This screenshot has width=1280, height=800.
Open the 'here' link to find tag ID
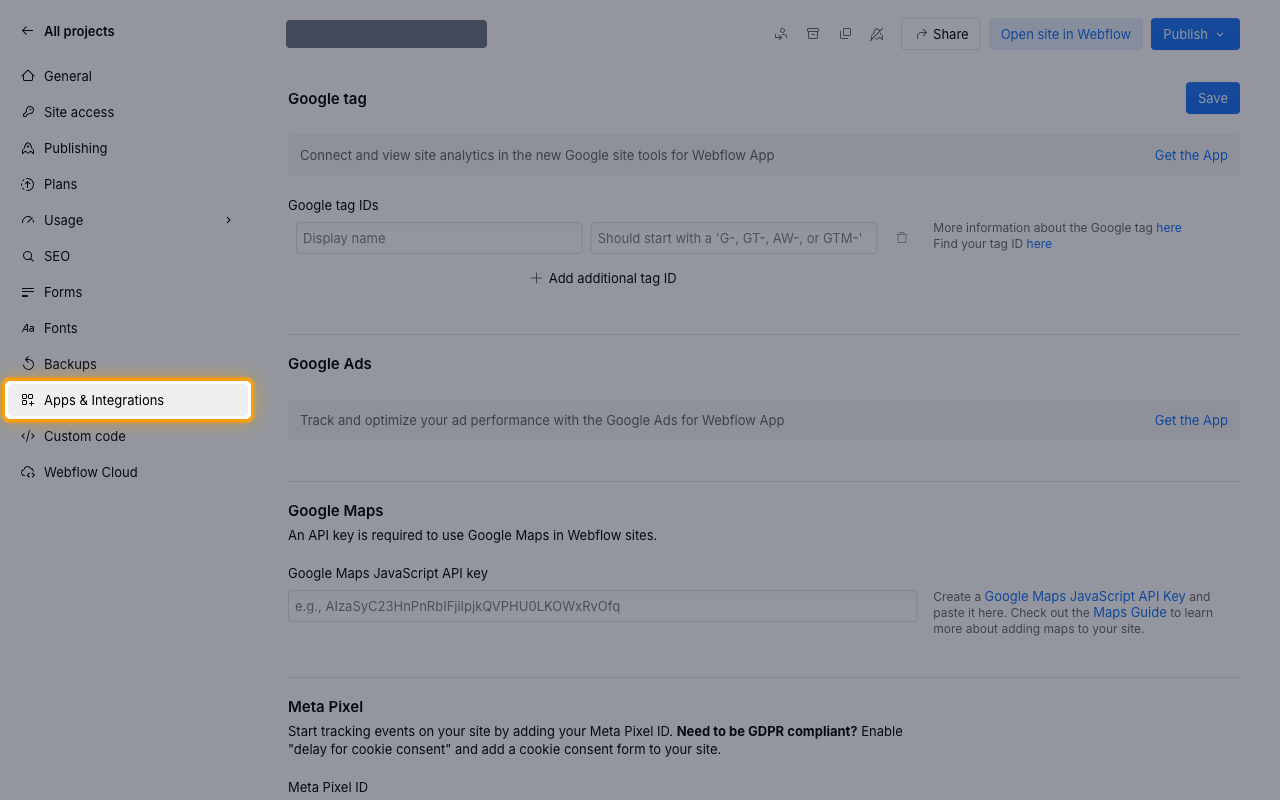click(x=1039, y=244)
